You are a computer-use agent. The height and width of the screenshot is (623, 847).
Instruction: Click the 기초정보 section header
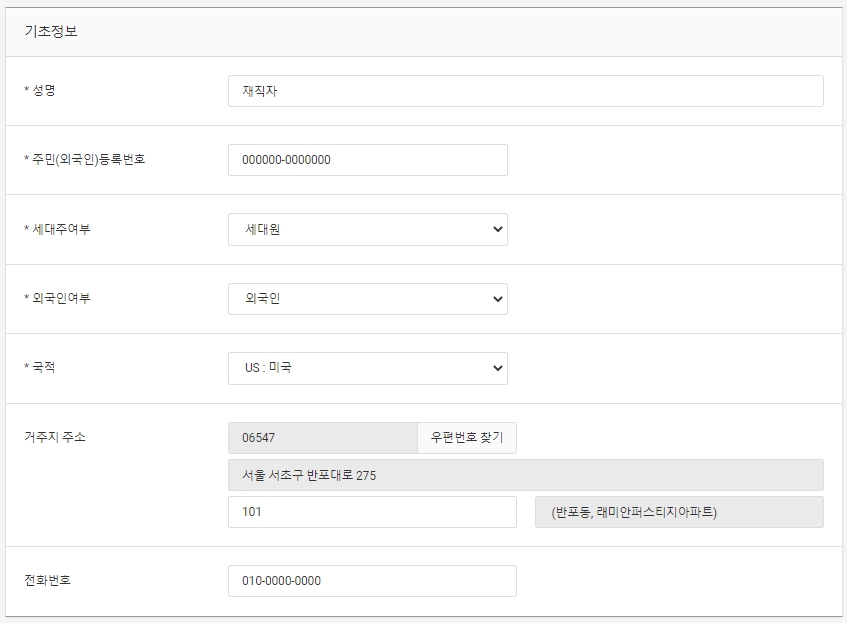pyautogui.click(x=51, y=31)
